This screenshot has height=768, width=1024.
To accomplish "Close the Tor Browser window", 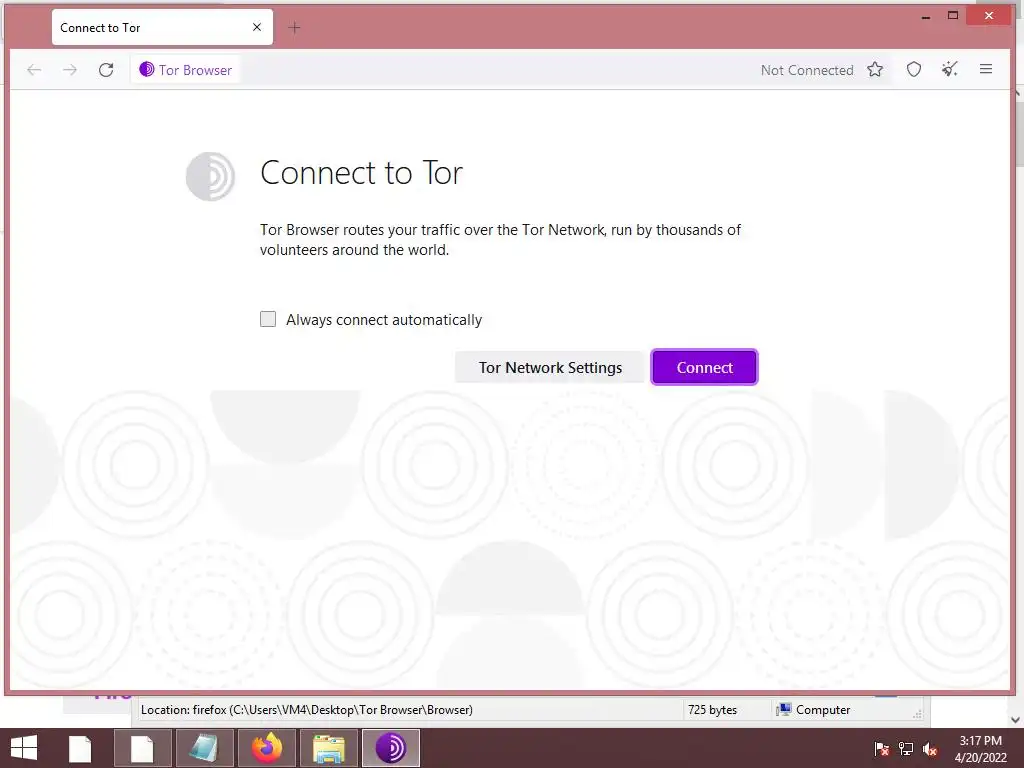I will pos(989,16).
